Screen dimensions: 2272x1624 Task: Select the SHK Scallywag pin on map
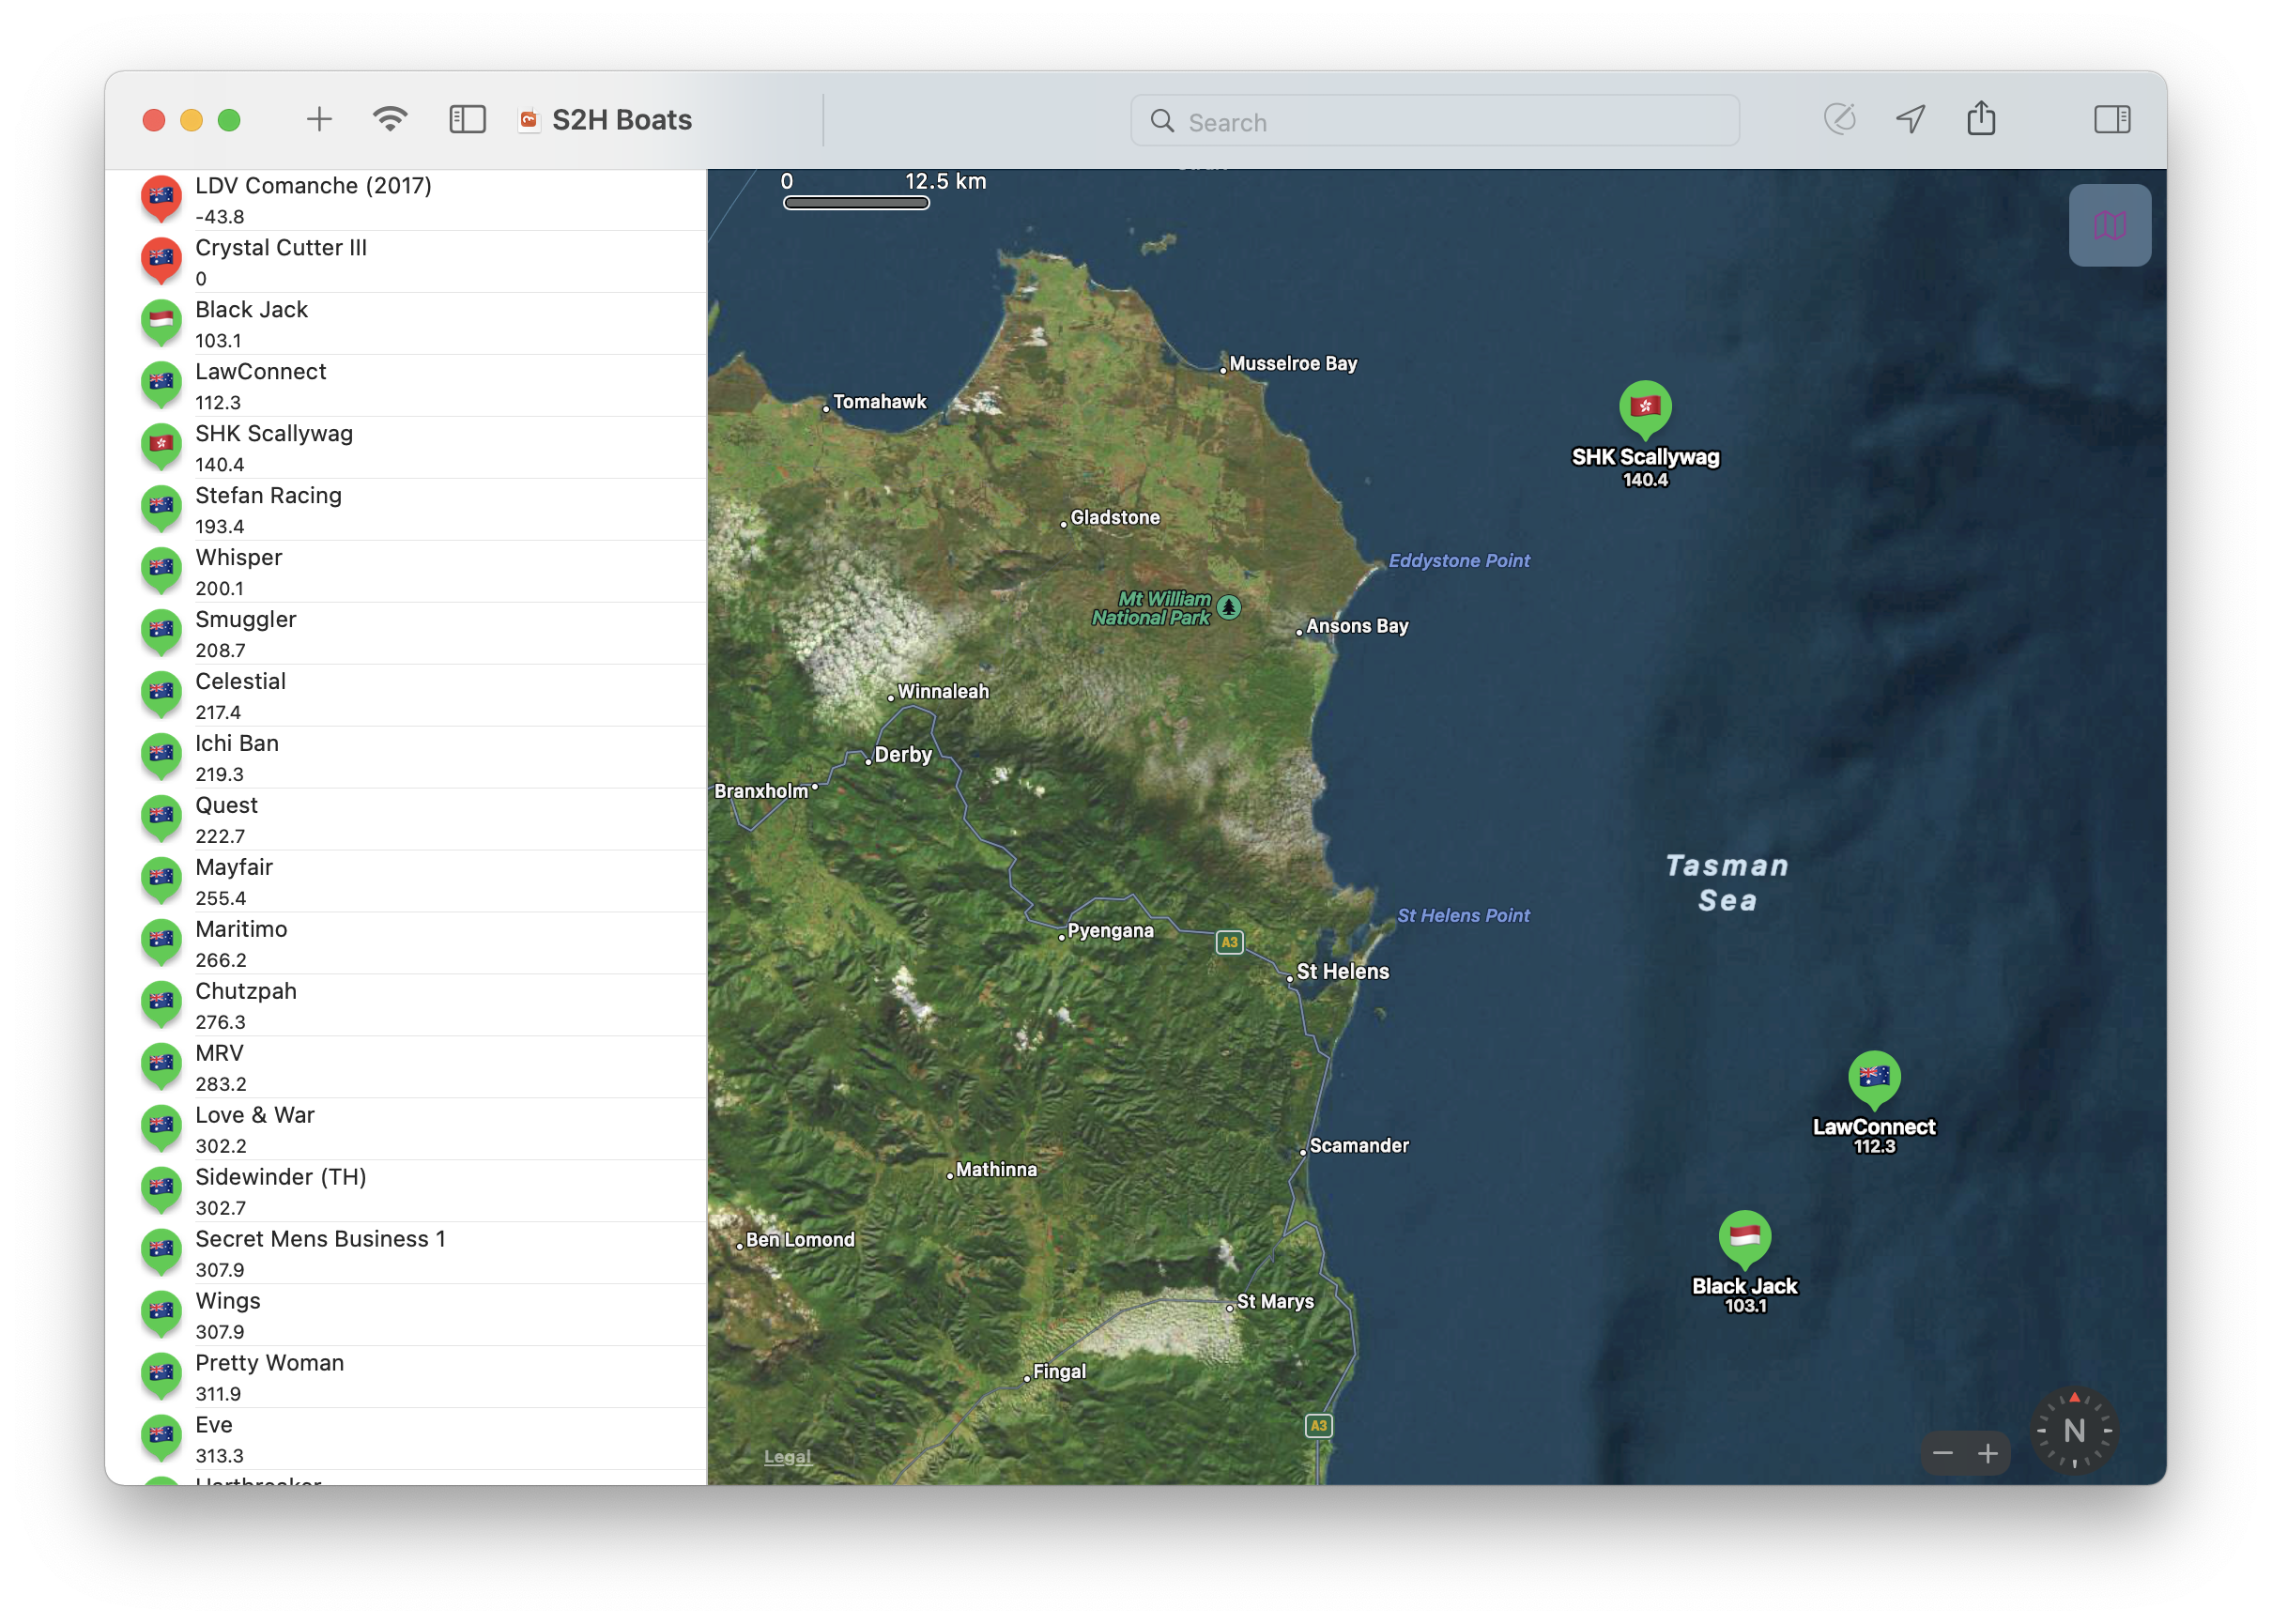point(1645,409)
